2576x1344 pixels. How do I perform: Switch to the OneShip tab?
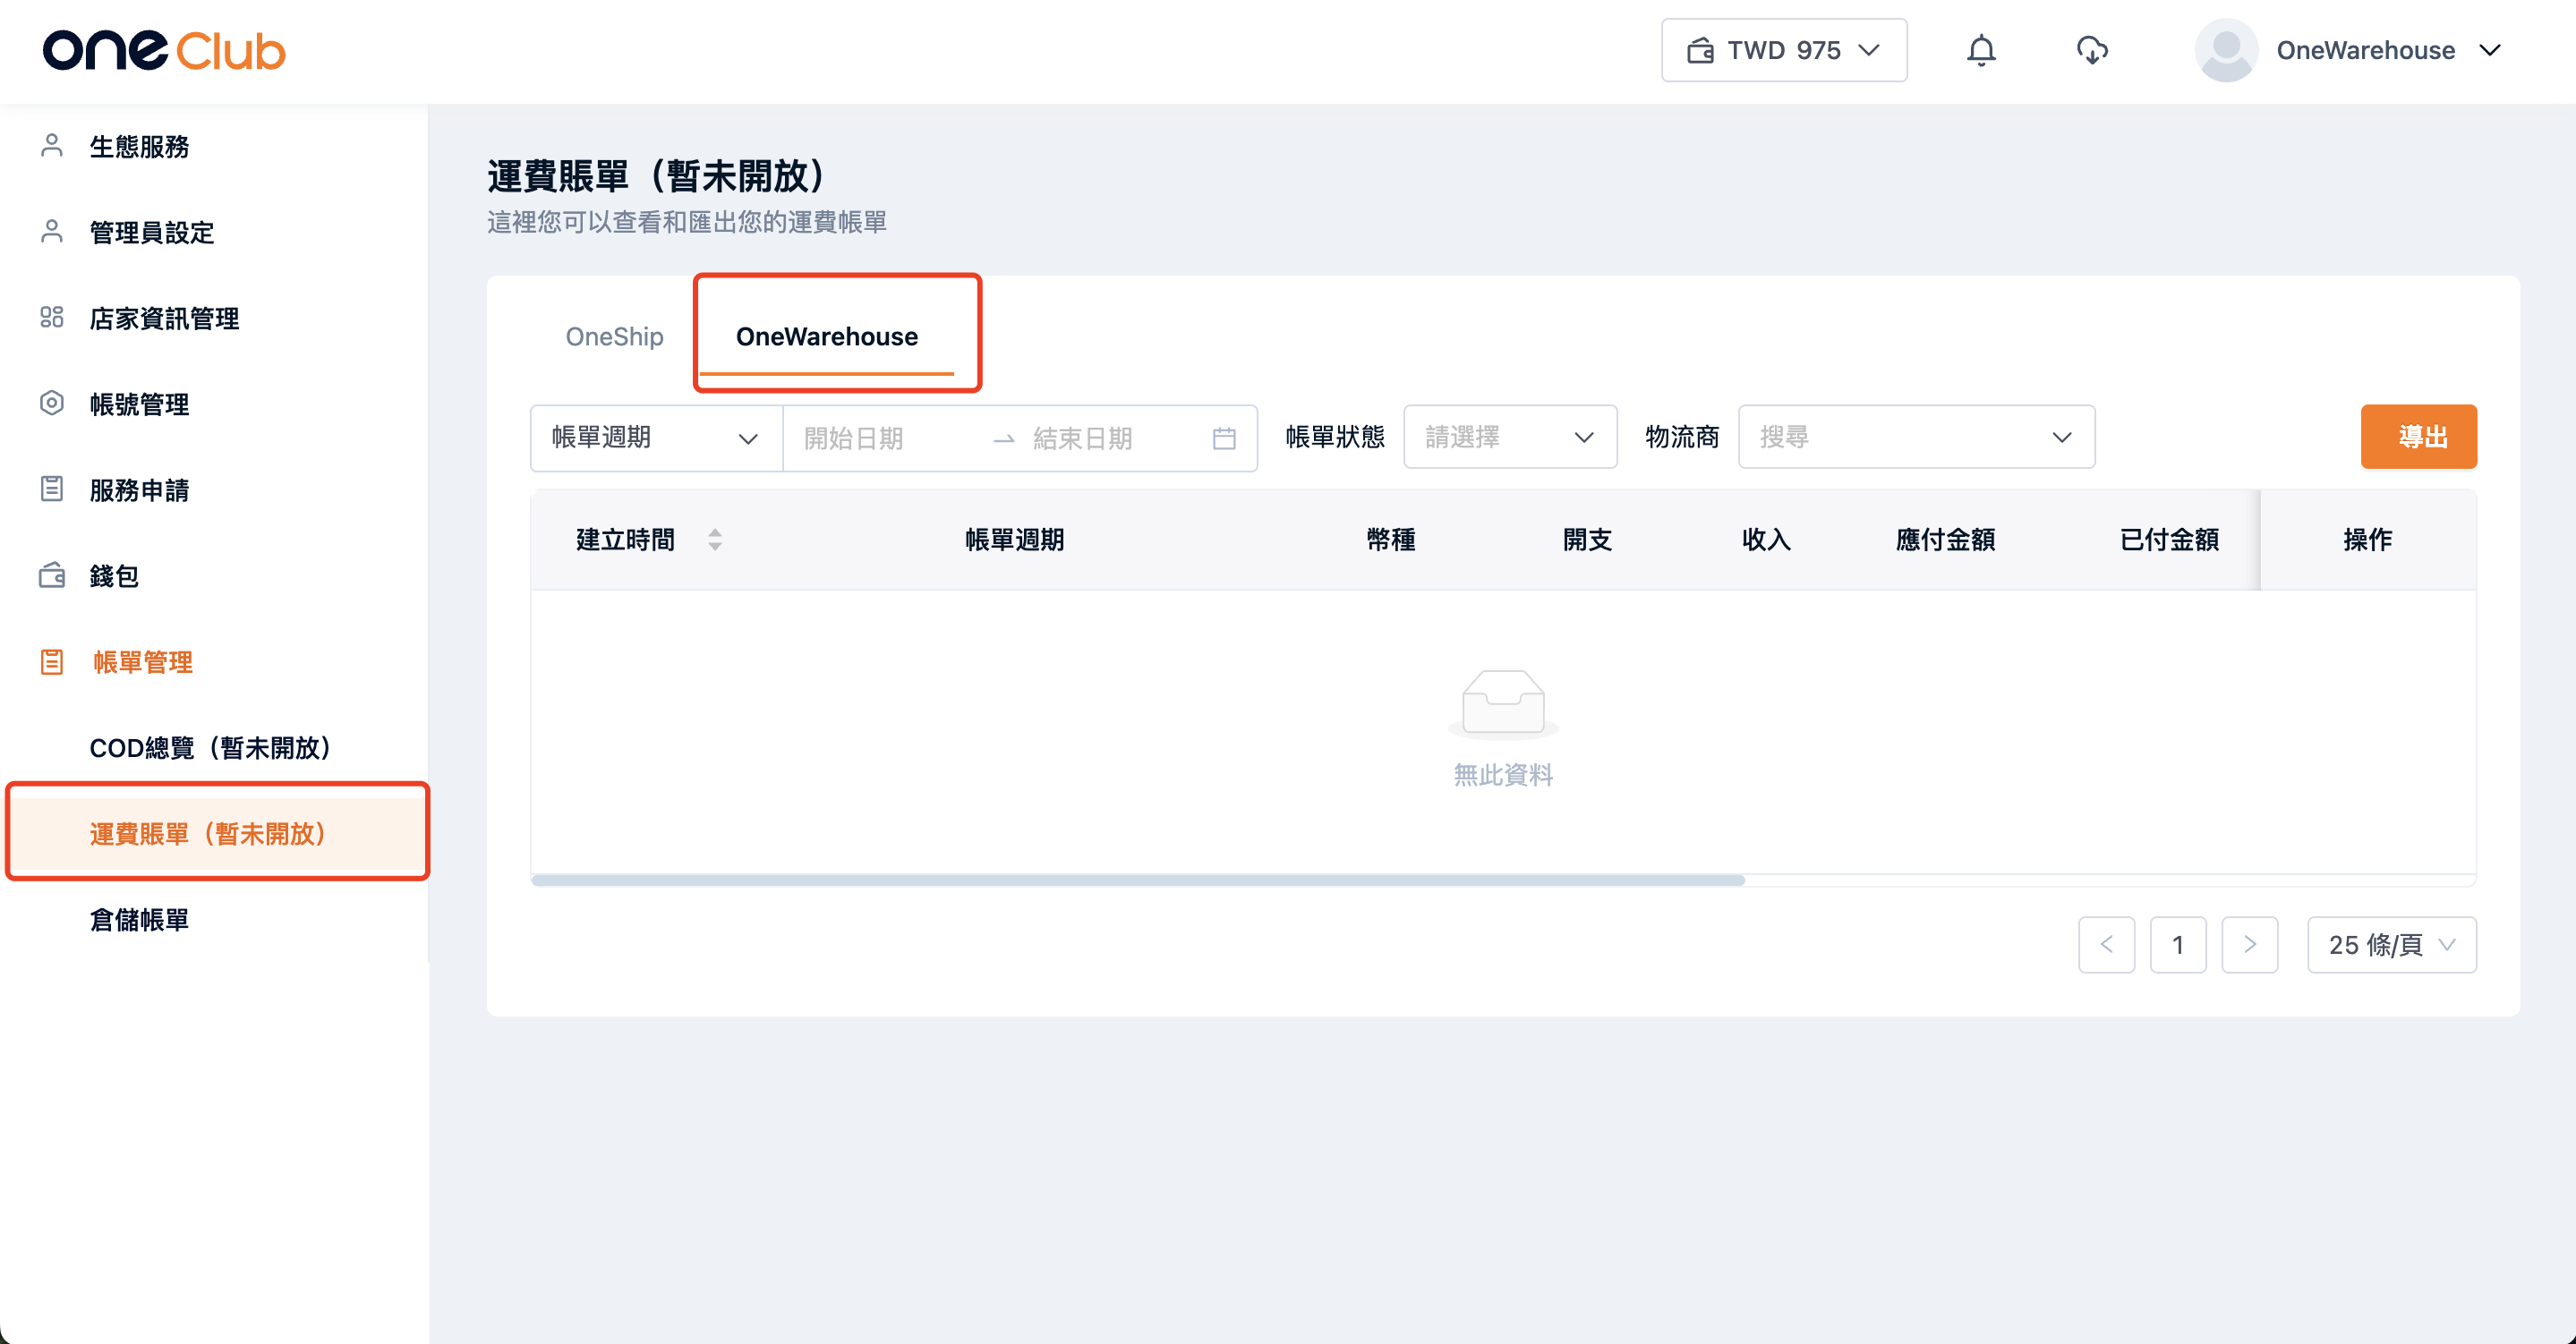point(614,337)
